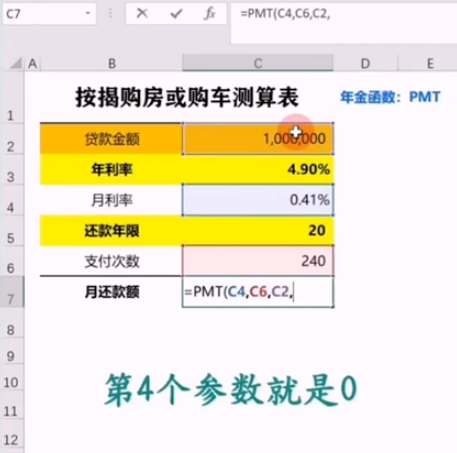Click the title 按揭购房或购车测算表
The width and height of the screenshot is (457, 453).
pos(187,98)
